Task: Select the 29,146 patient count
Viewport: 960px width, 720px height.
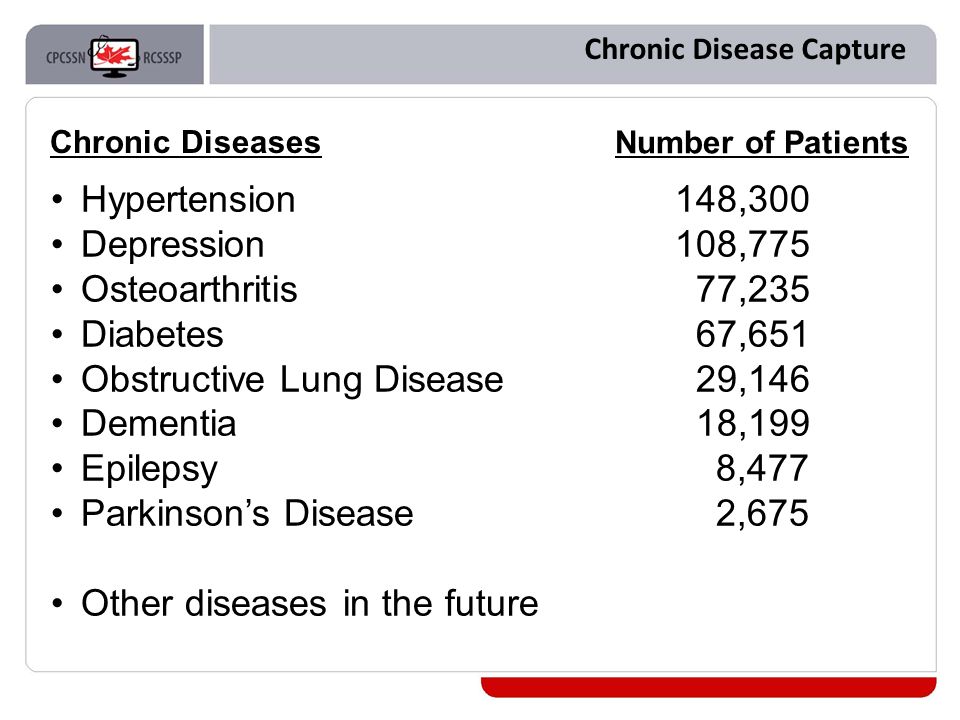Action: click(x=752, y=379)
